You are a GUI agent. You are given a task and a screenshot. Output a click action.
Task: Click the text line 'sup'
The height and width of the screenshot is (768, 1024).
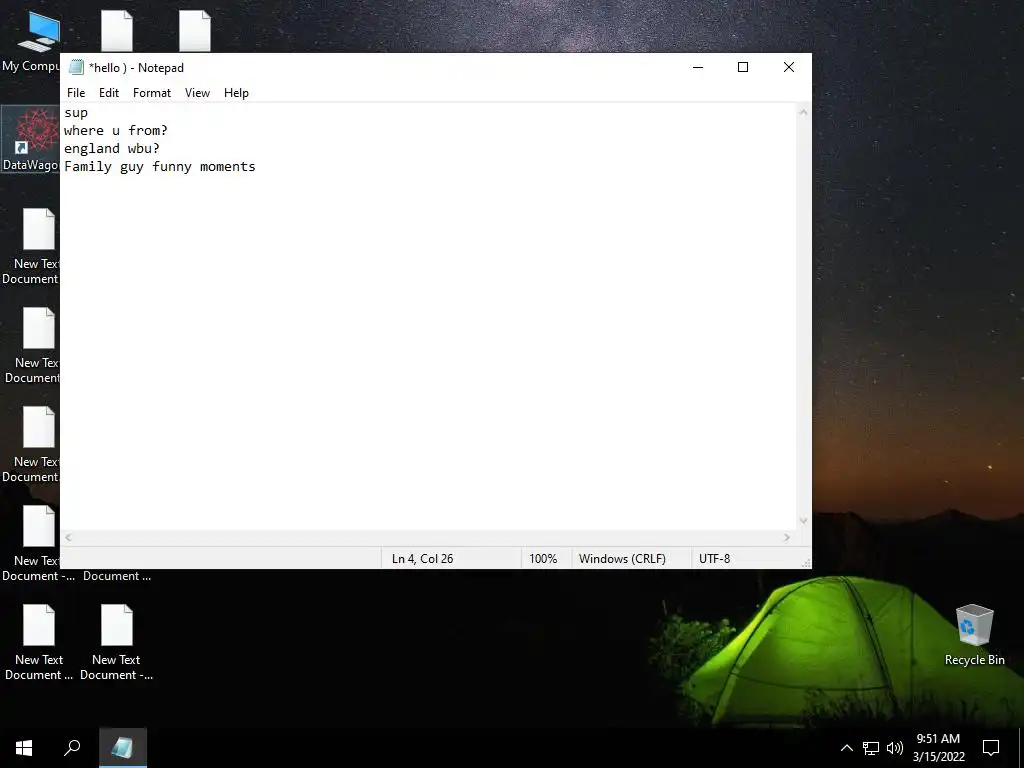click(x=76, y=113)
